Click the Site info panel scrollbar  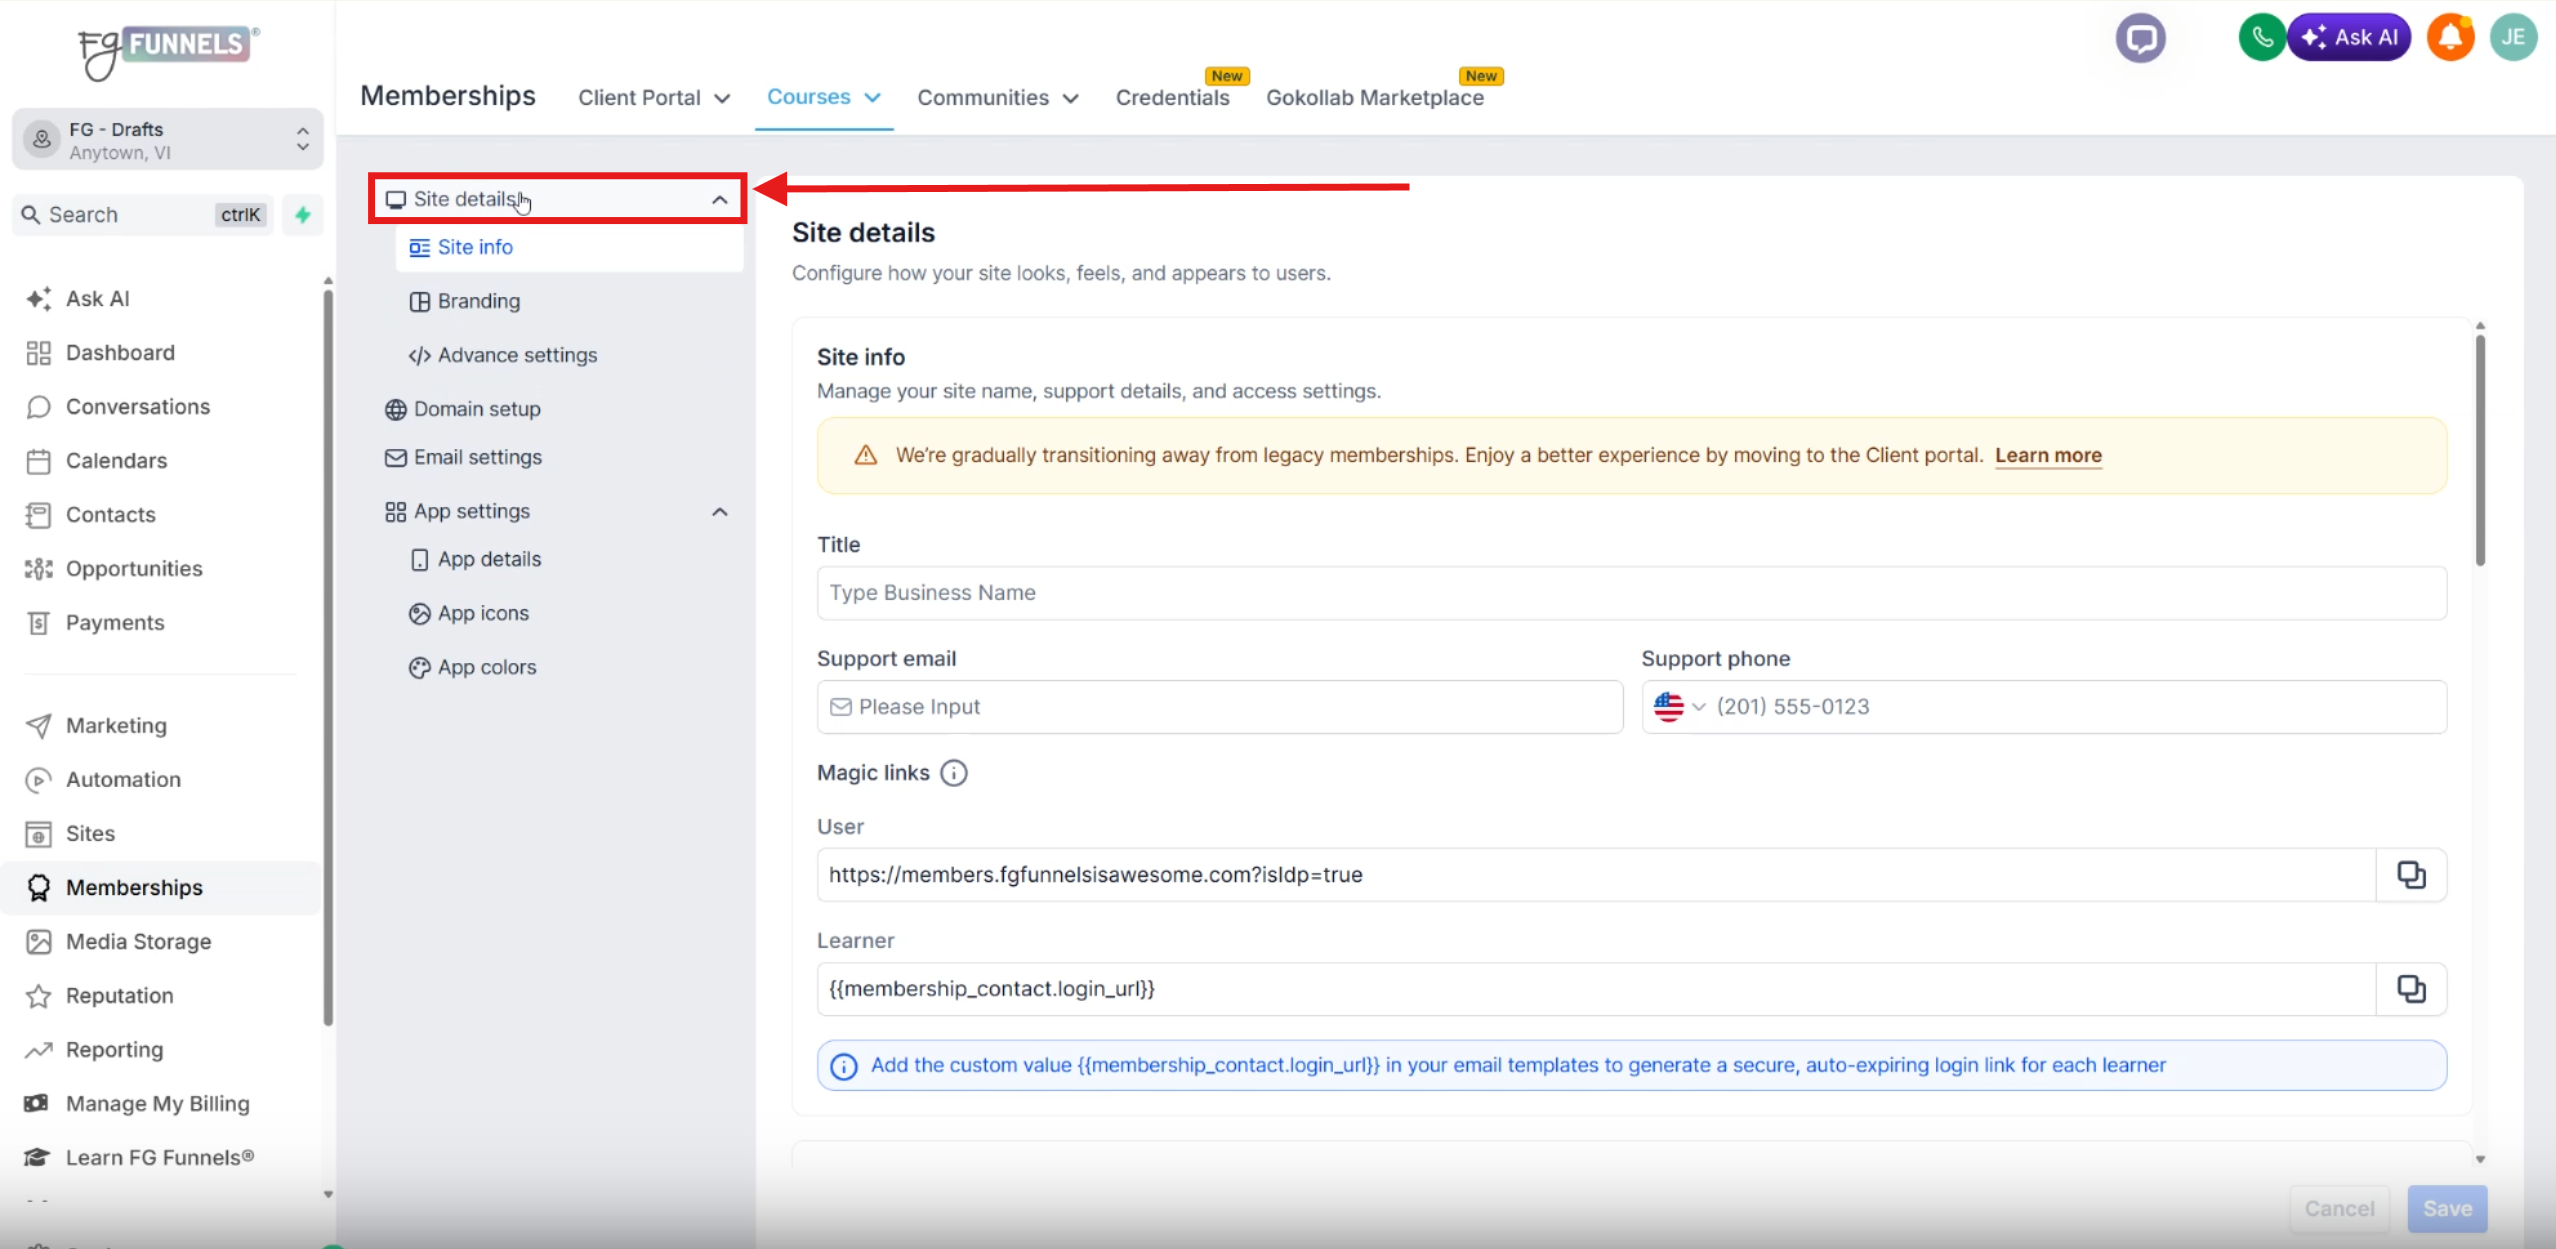click(2480, 450)
